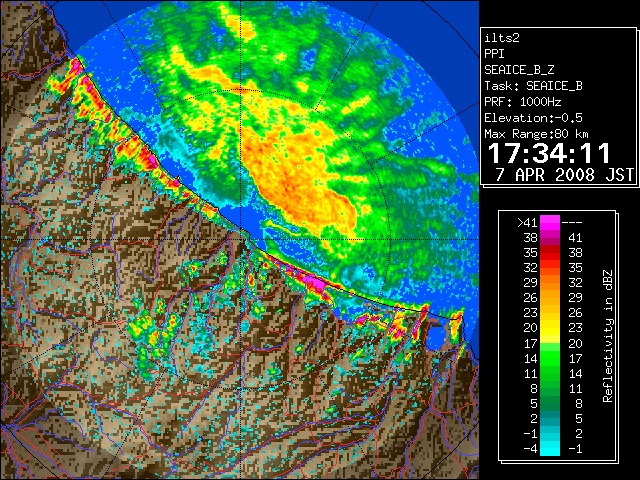Click the magenta swatch beside ">41"
Viewport: 640px width, 480px height.
point(550,222)
